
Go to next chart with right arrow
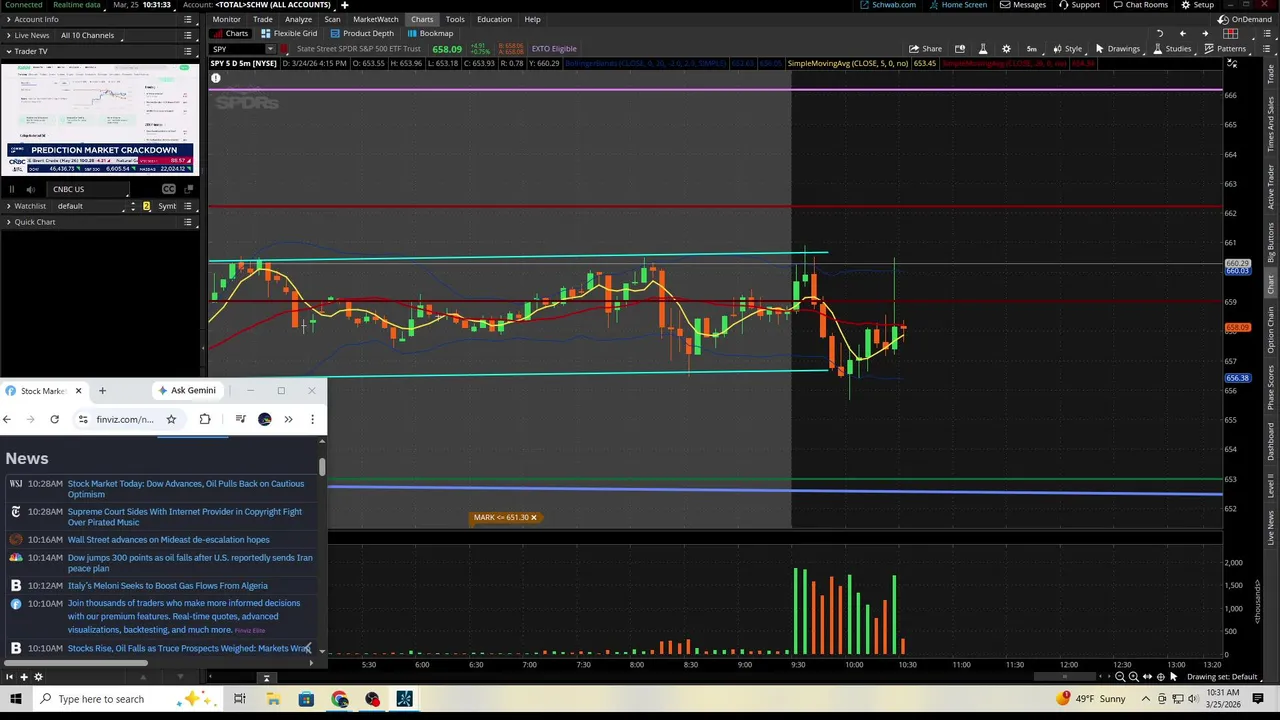(x=1205, y=33)
